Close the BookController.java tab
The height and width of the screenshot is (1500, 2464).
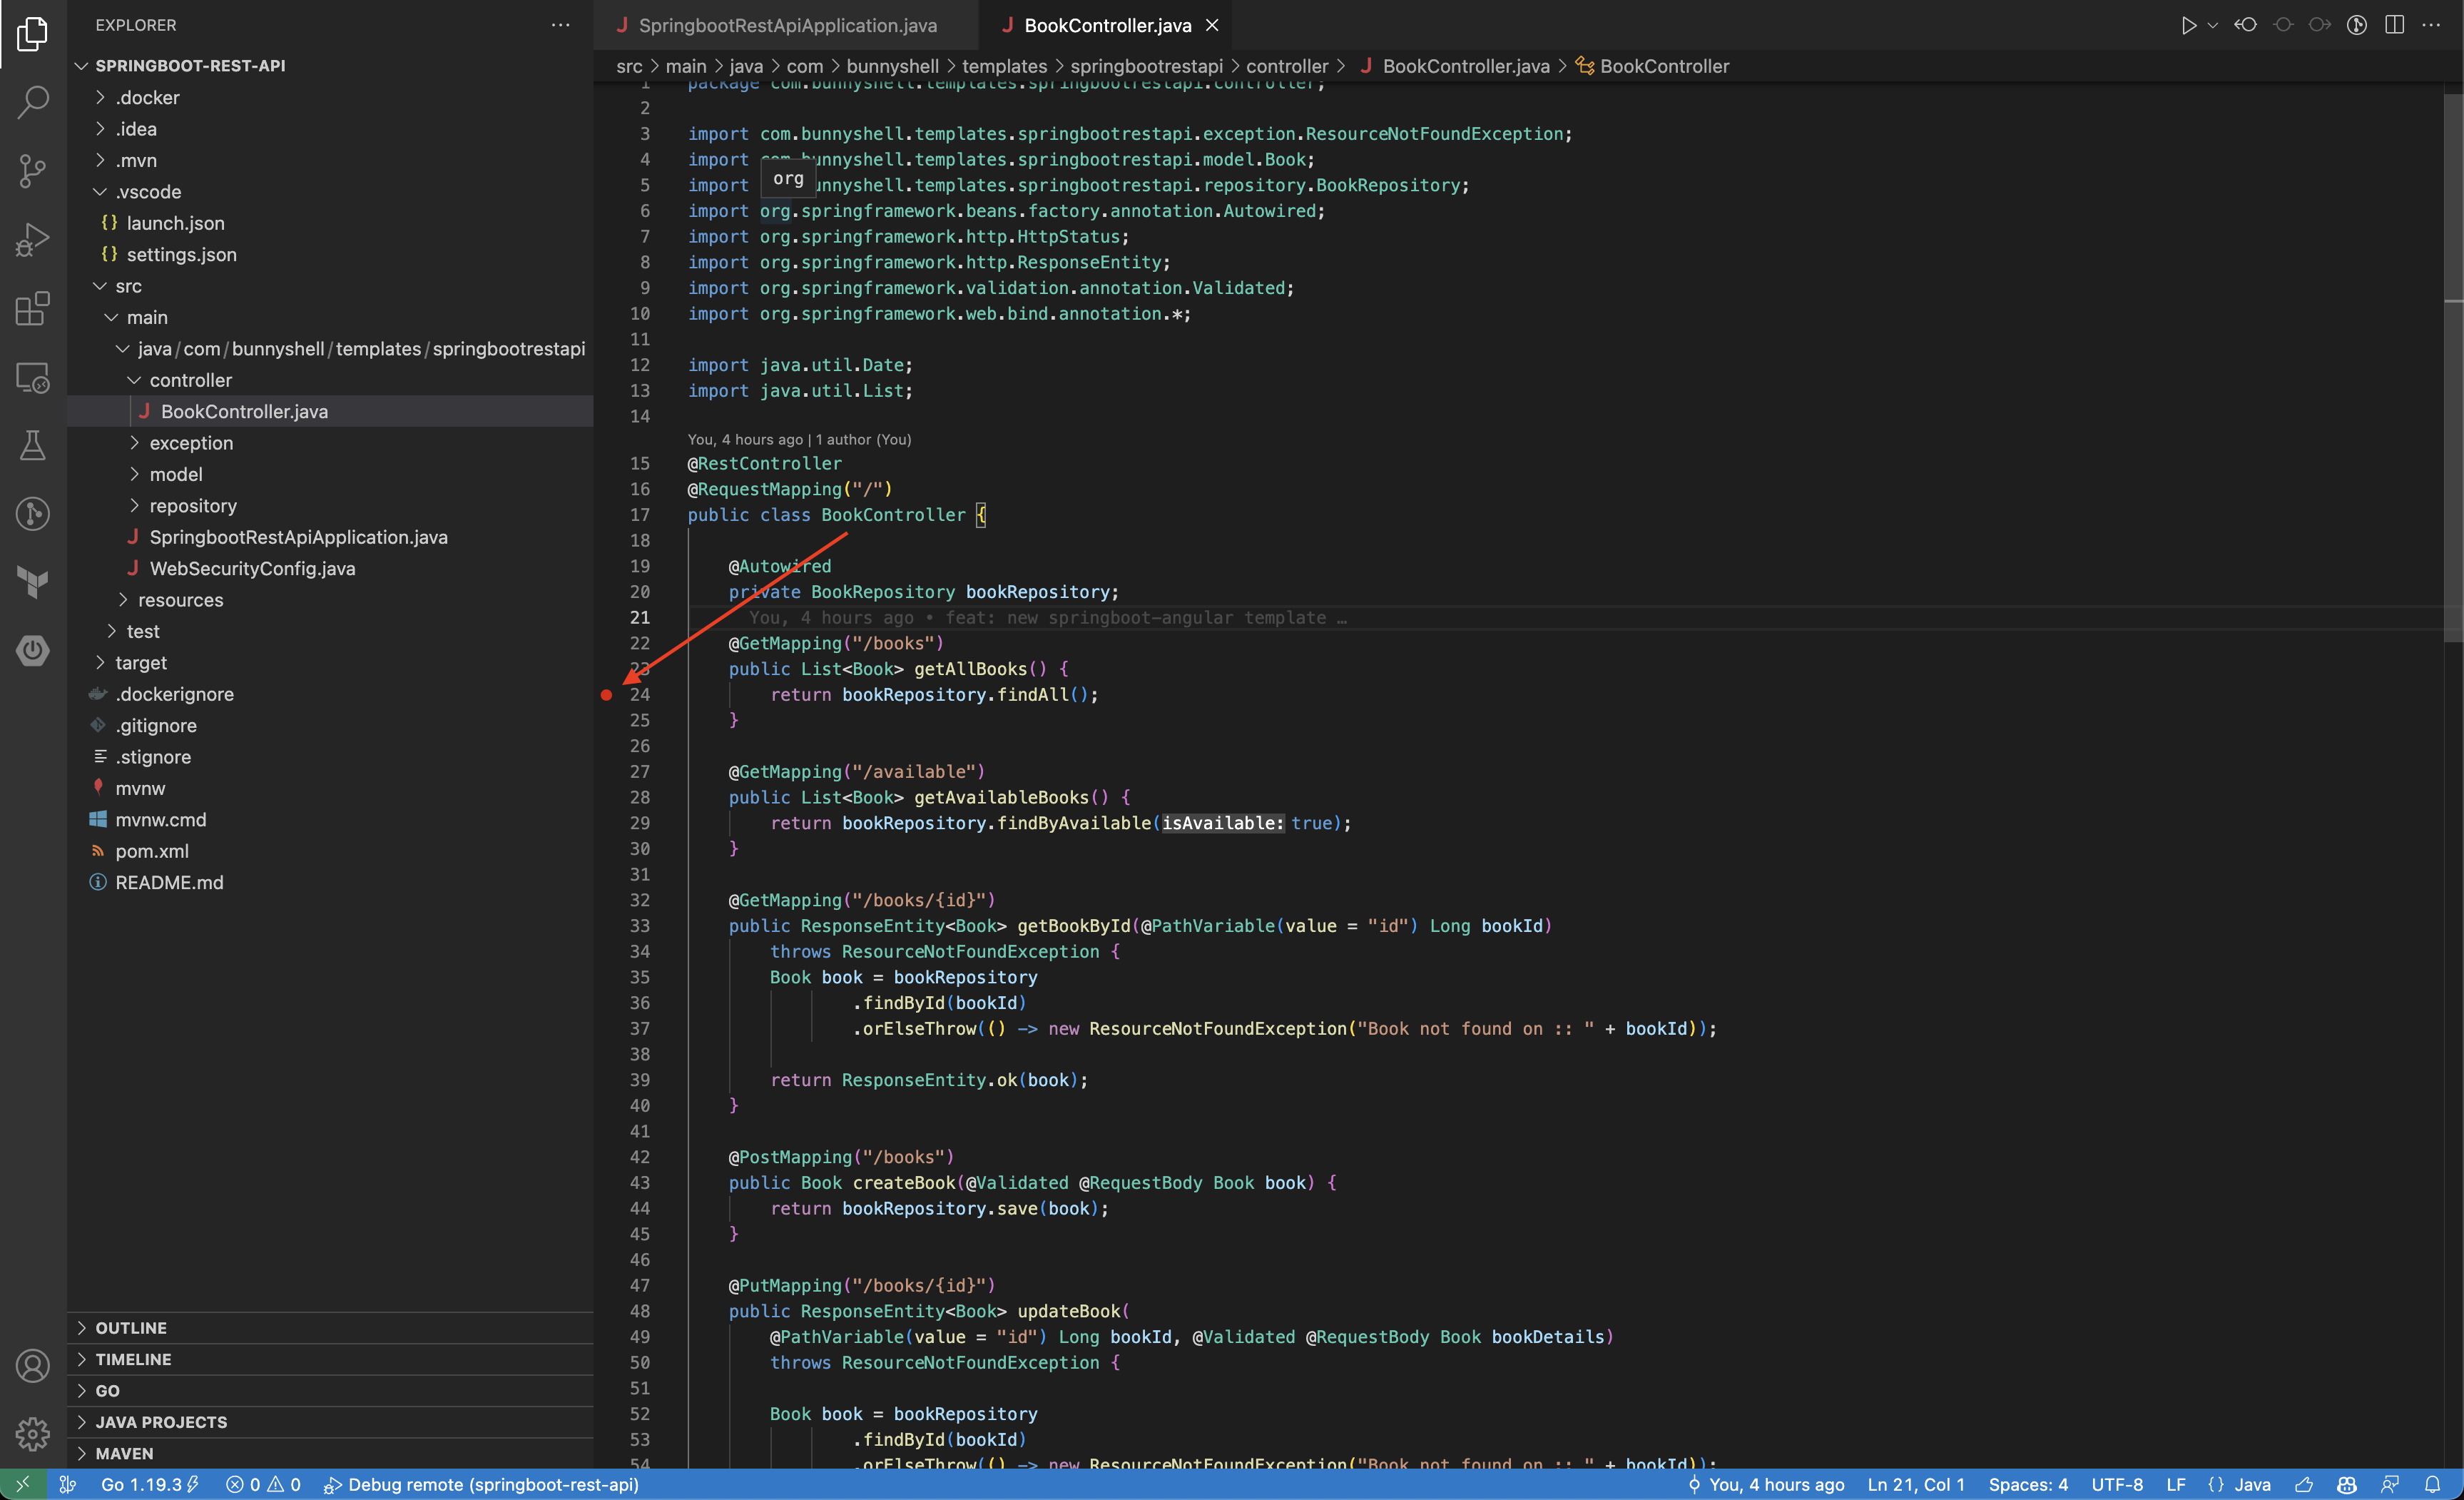(1212, 25)
